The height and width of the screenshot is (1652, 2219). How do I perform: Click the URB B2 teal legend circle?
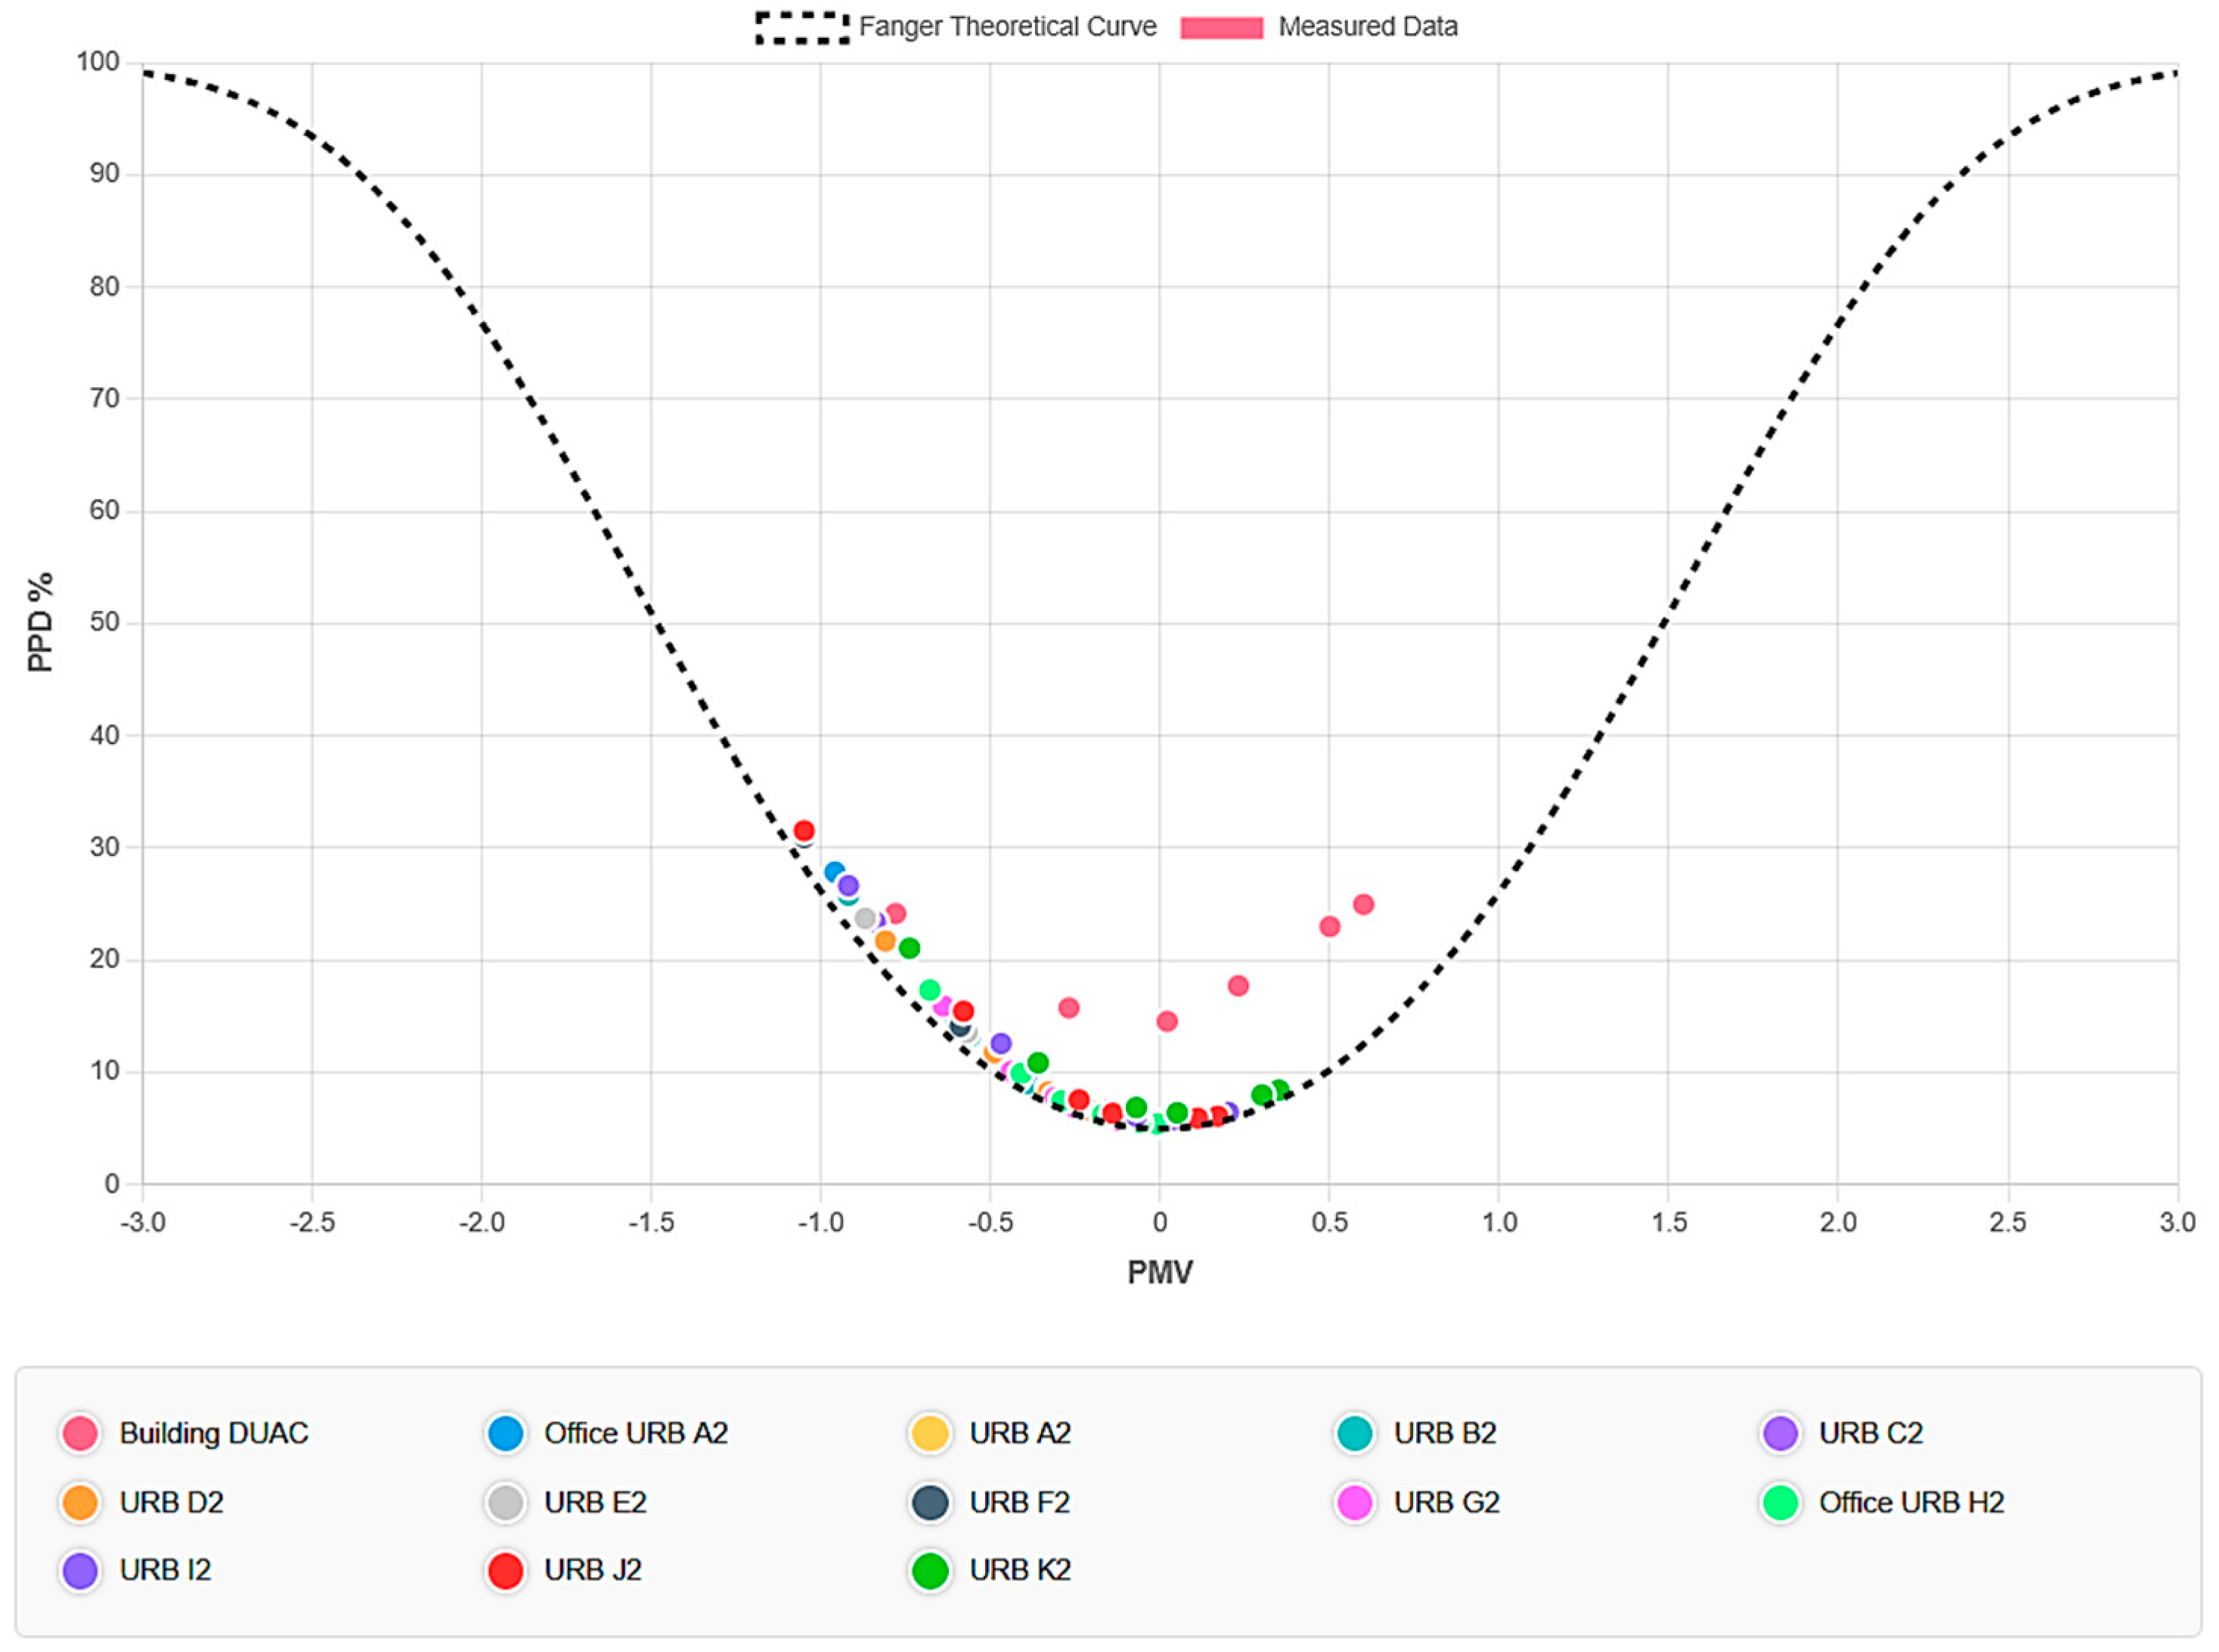click(1355, 1433)
